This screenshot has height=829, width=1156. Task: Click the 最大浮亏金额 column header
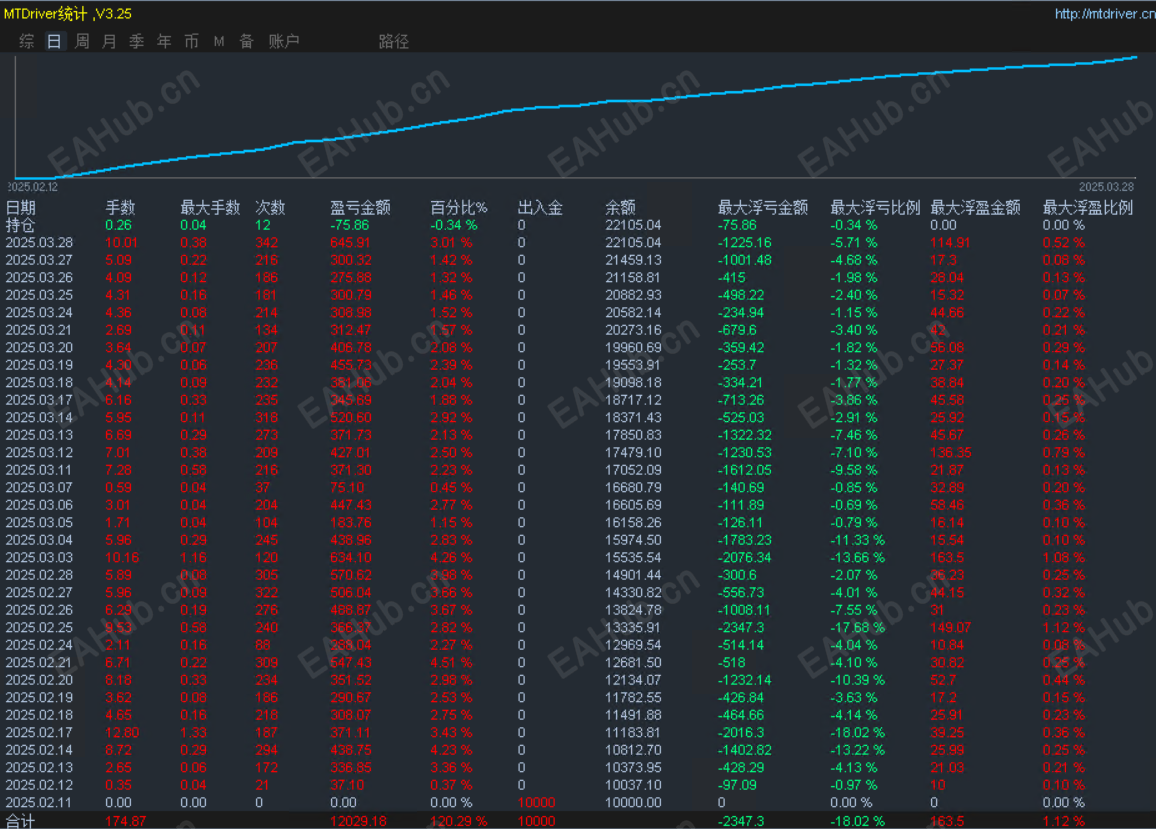coord(762,207)
